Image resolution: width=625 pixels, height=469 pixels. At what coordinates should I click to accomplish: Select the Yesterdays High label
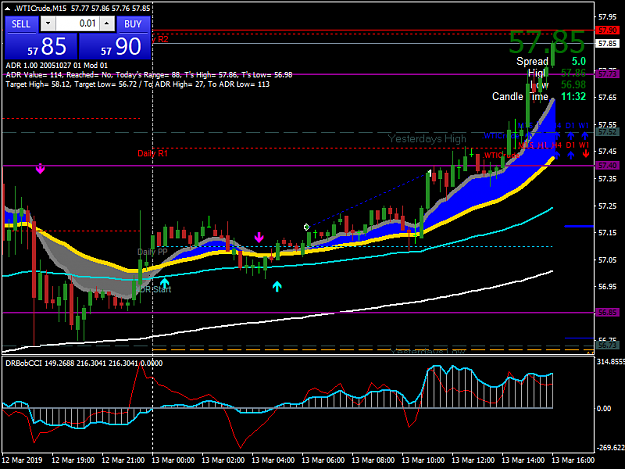tap(427, 139)
